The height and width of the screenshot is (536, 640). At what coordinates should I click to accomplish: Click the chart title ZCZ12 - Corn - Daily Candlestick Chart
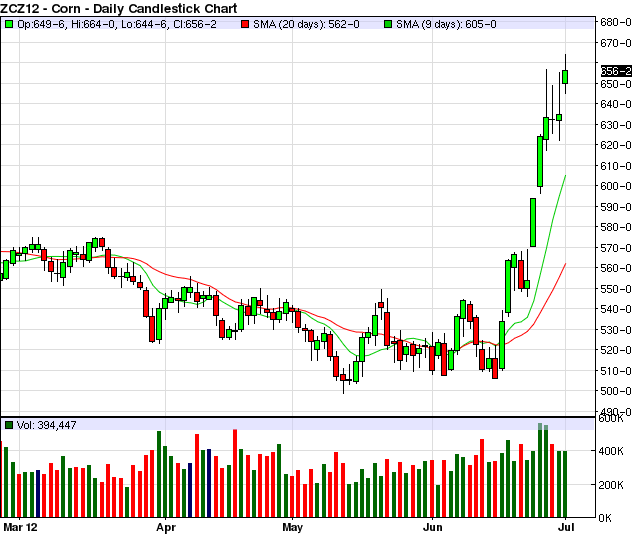pyautogui.click(x=119, y=8)
